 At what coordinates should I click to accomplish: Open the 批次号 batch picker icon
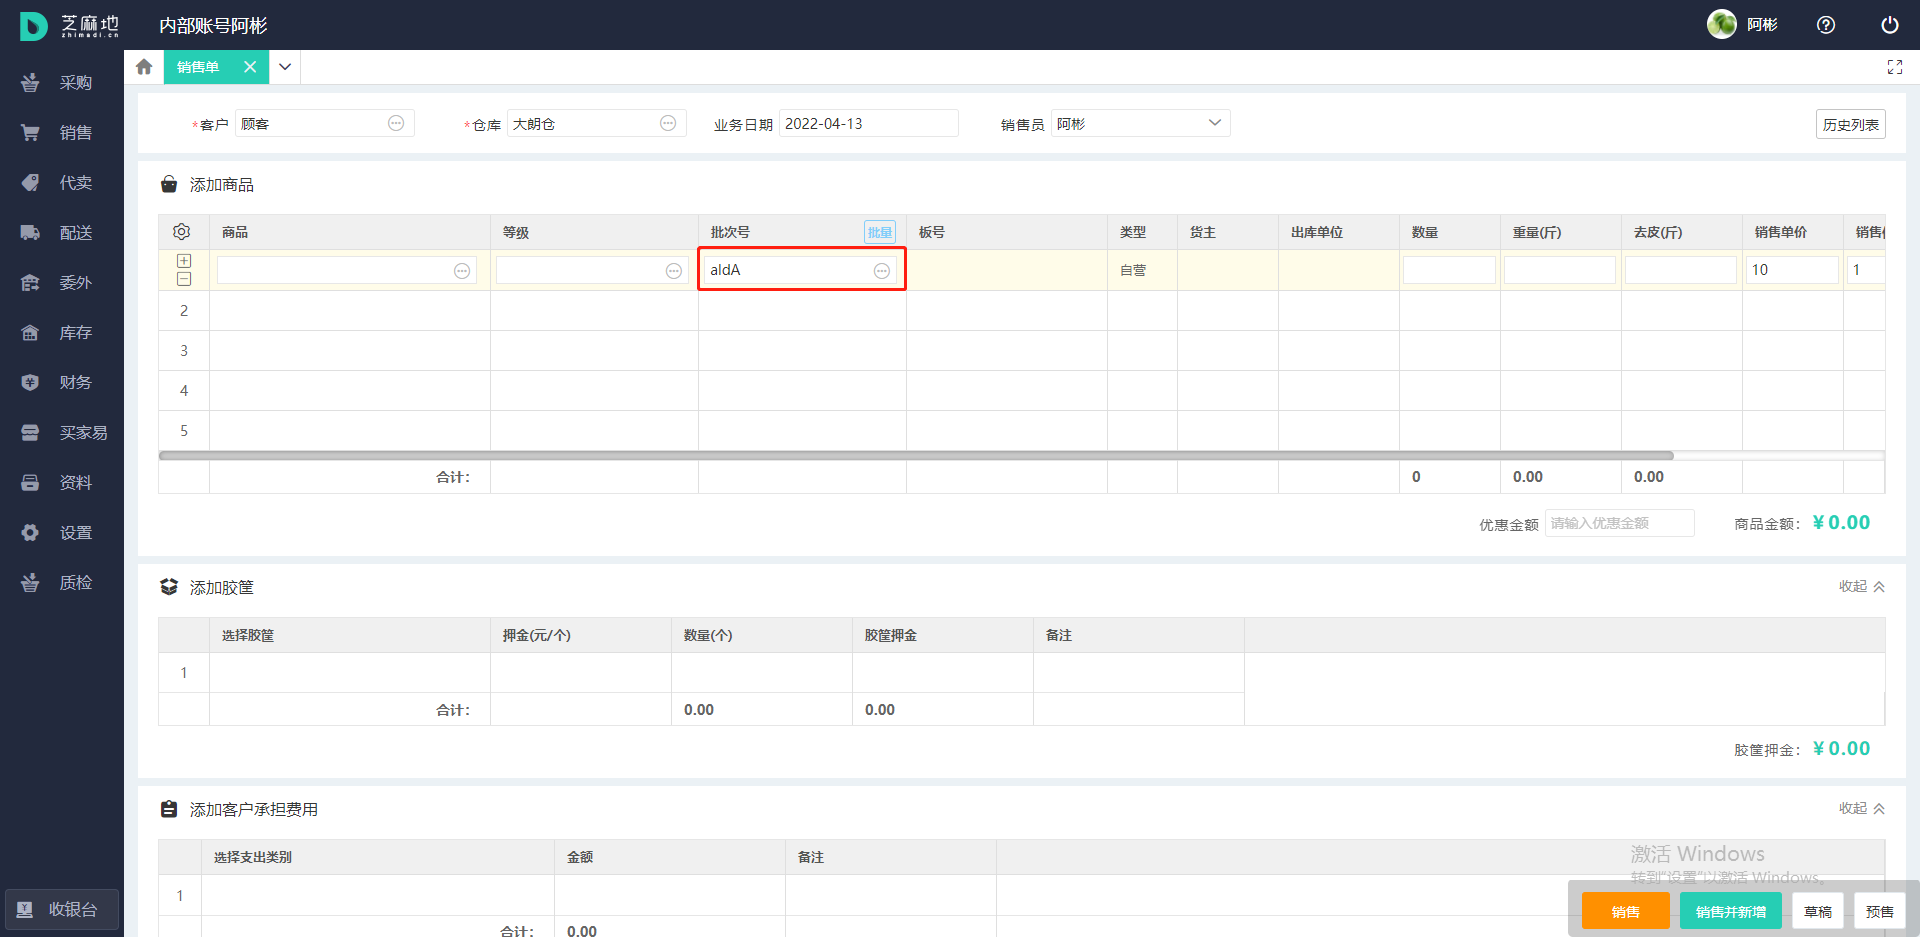(882, 271)
